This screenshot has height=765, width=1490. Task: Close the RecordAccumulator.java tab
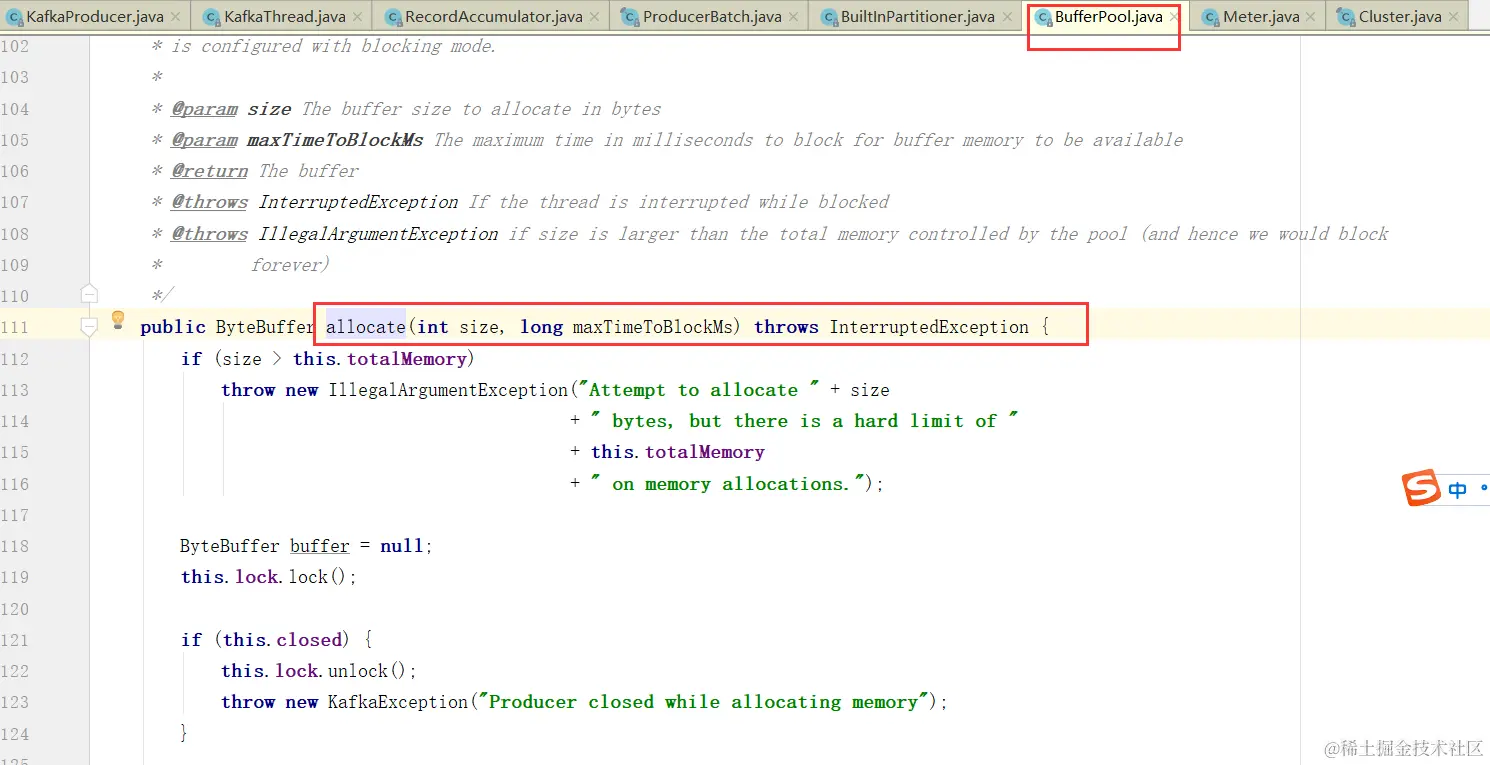(594, 17)
